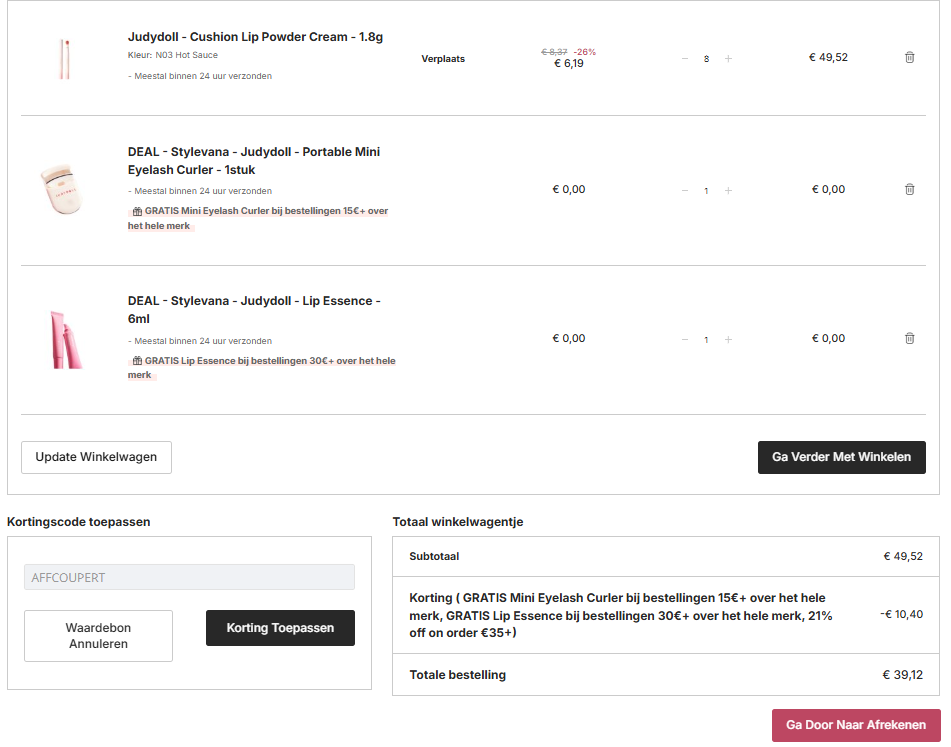Remove the Lip Essence item via trash icon

click(909, 338)
